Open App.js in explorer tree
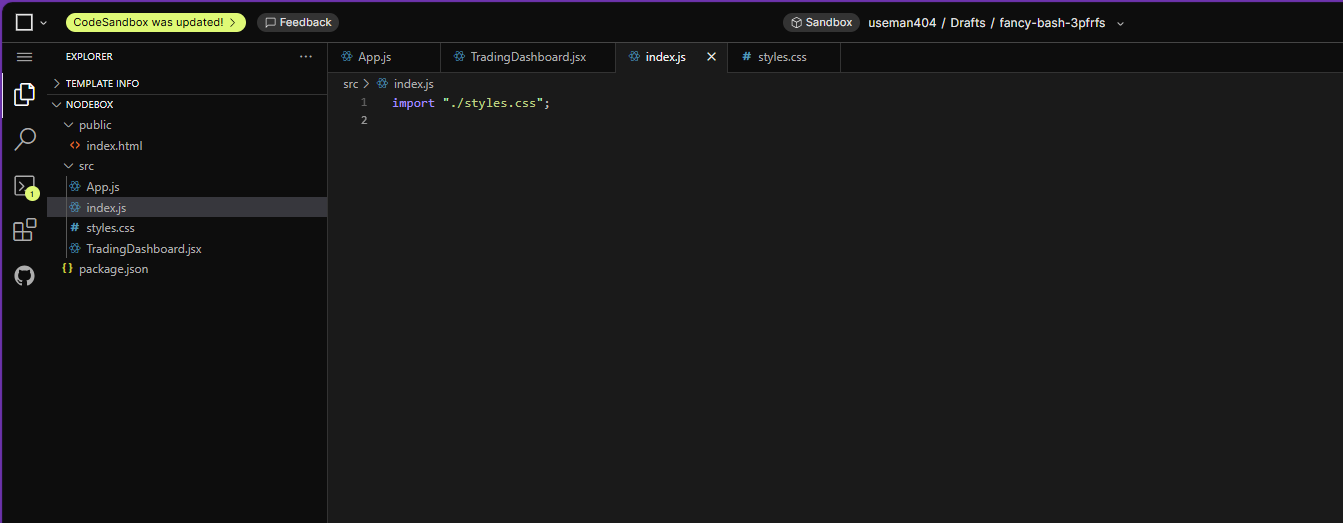 (187, 187)
